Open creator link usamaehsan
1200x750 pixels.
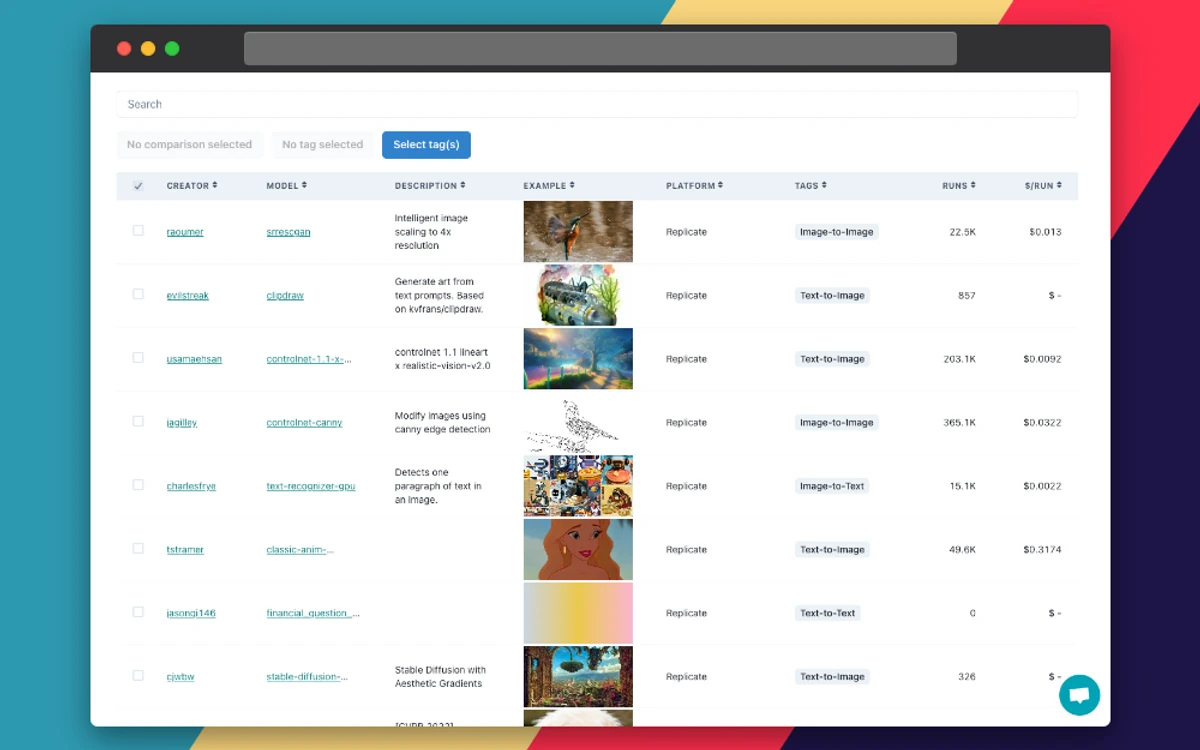pos(194,359)
